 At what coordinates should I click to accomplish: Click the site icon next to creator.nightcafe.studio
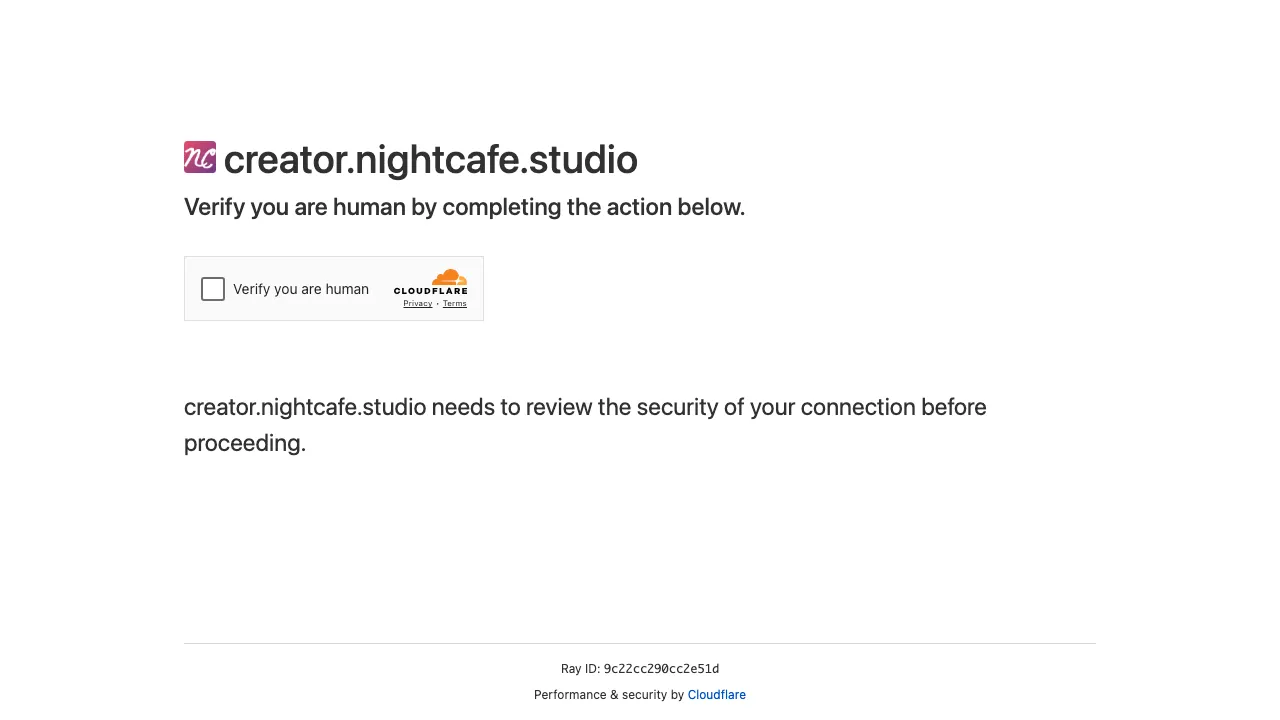click(x=200, y=157)
